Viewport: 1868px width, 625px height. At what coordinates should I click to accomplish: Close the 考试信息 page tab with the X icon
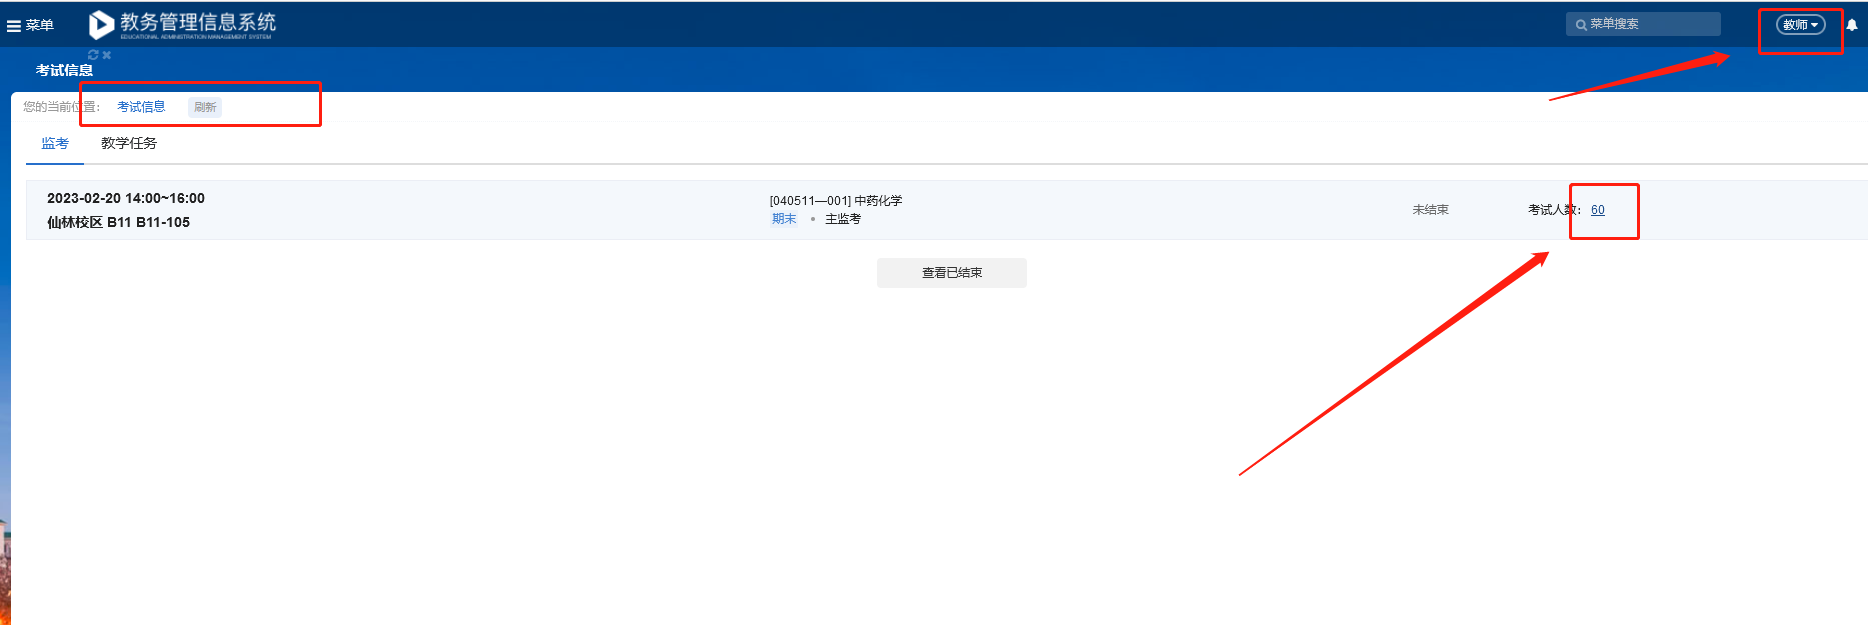[107, 55]
